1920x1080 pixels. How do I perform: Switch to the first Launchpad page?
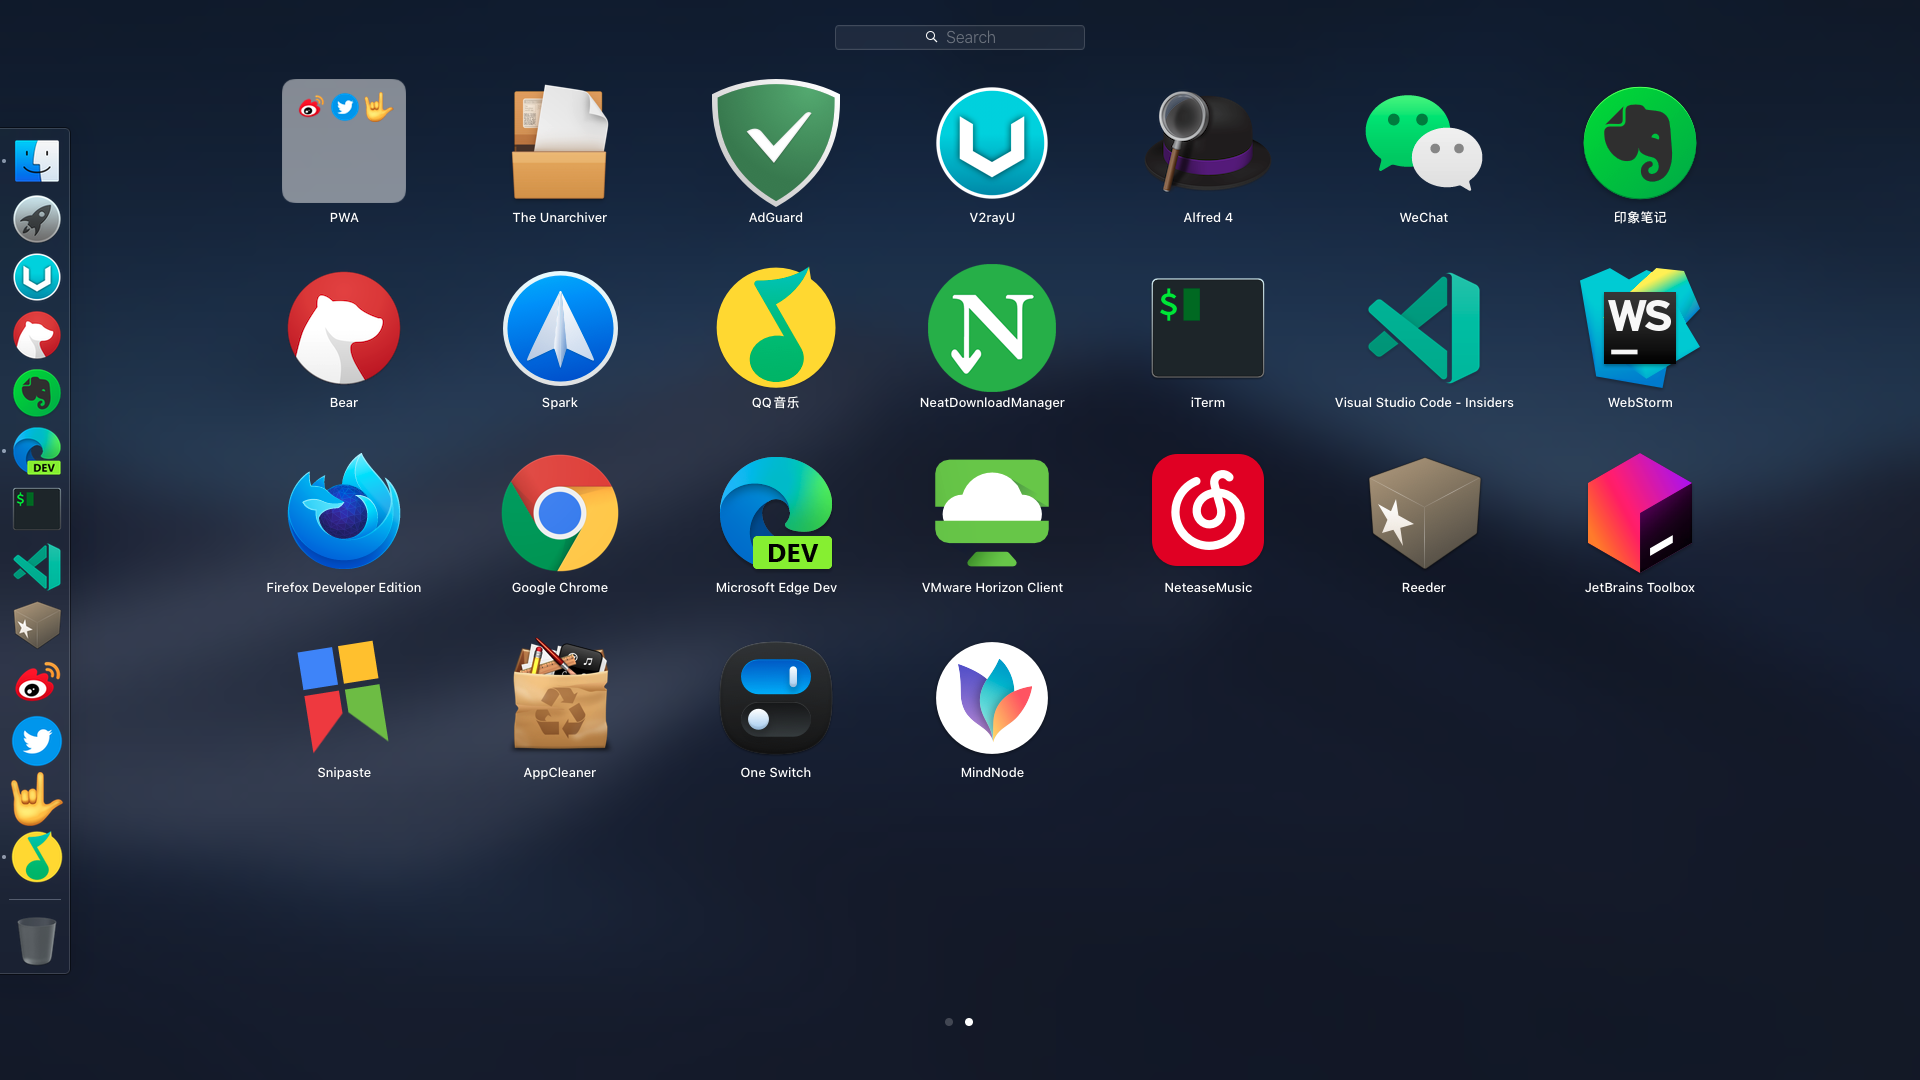coord(948,1021)
